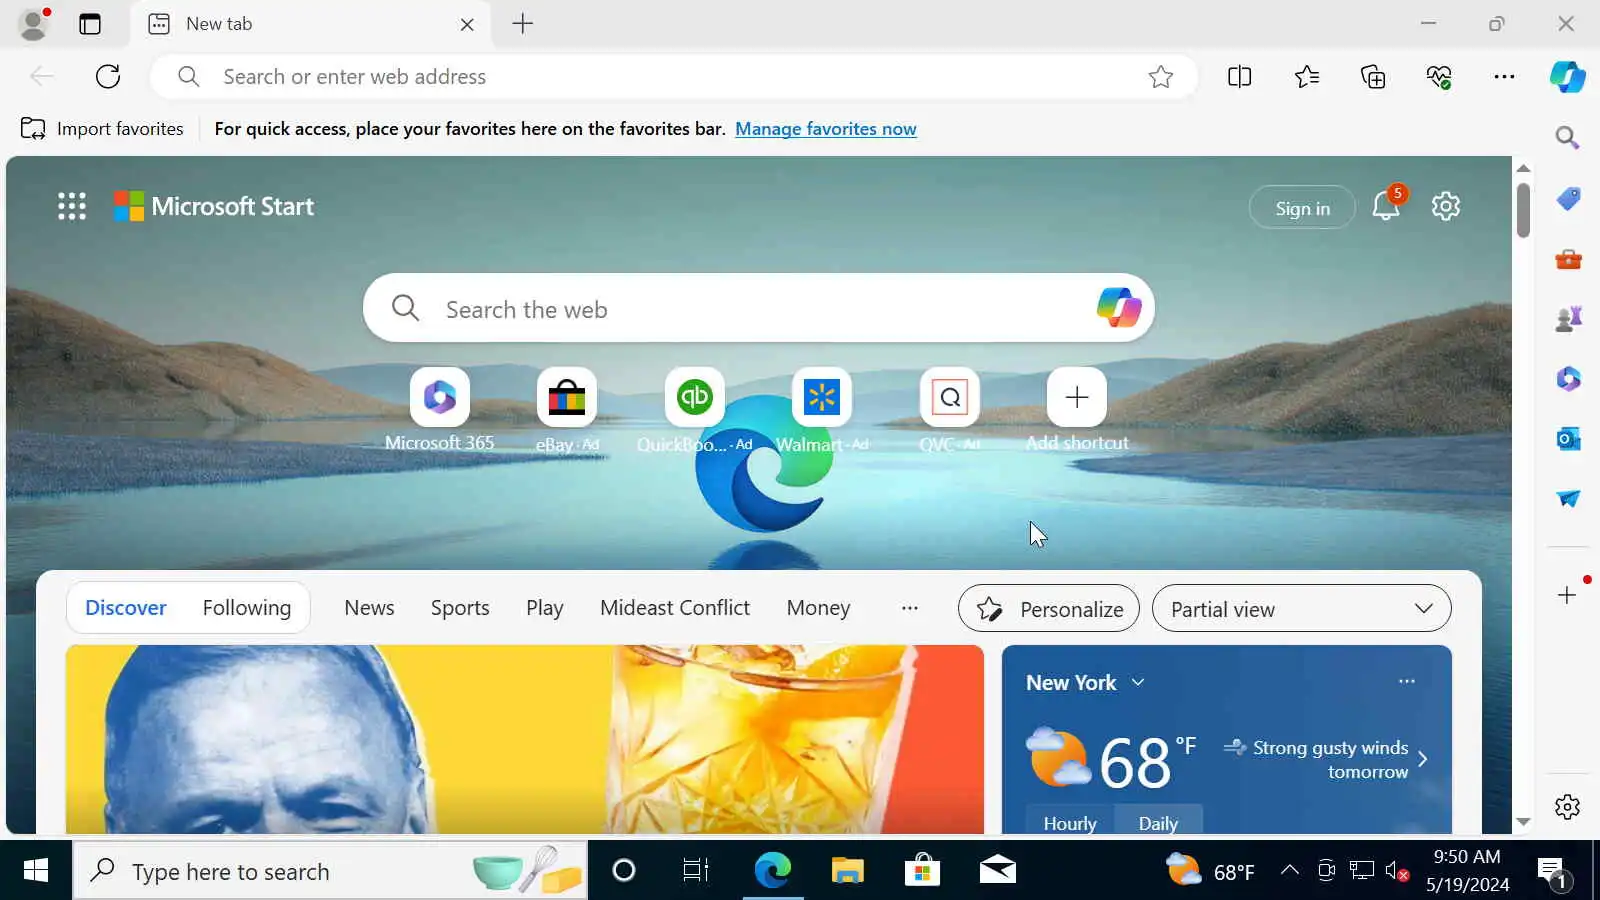This screenshot has height=900, width=1600.
Task: Show hidden system tray icons
Action: coord(1290,870)
